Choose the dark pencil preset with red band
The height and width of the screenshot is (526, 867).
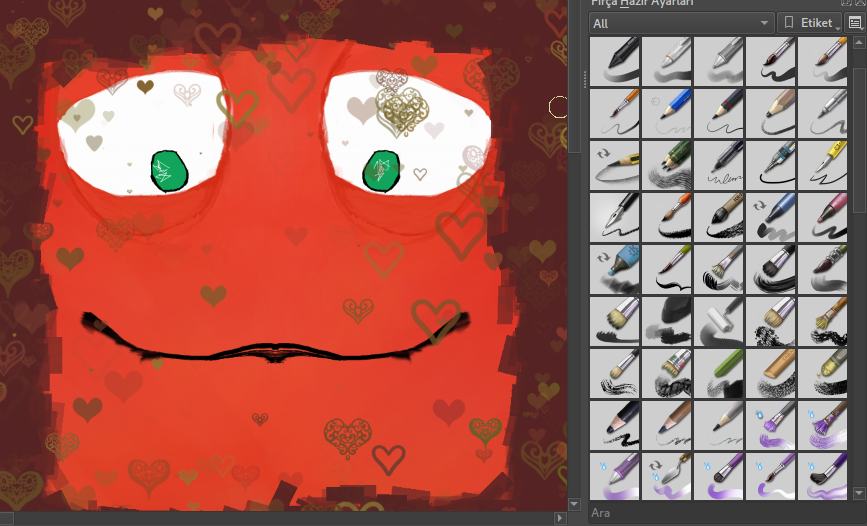coord(719,113)
